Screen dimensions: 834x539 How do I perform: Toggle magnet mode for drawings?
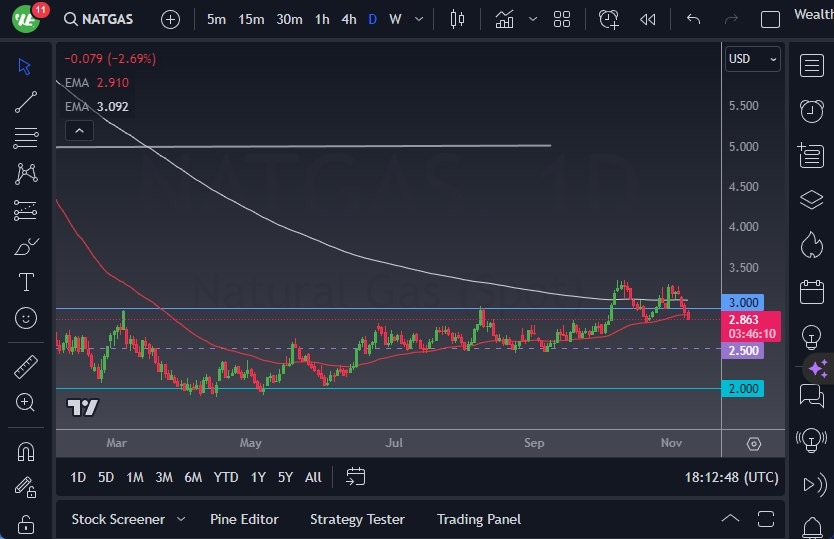coord(26,452)
